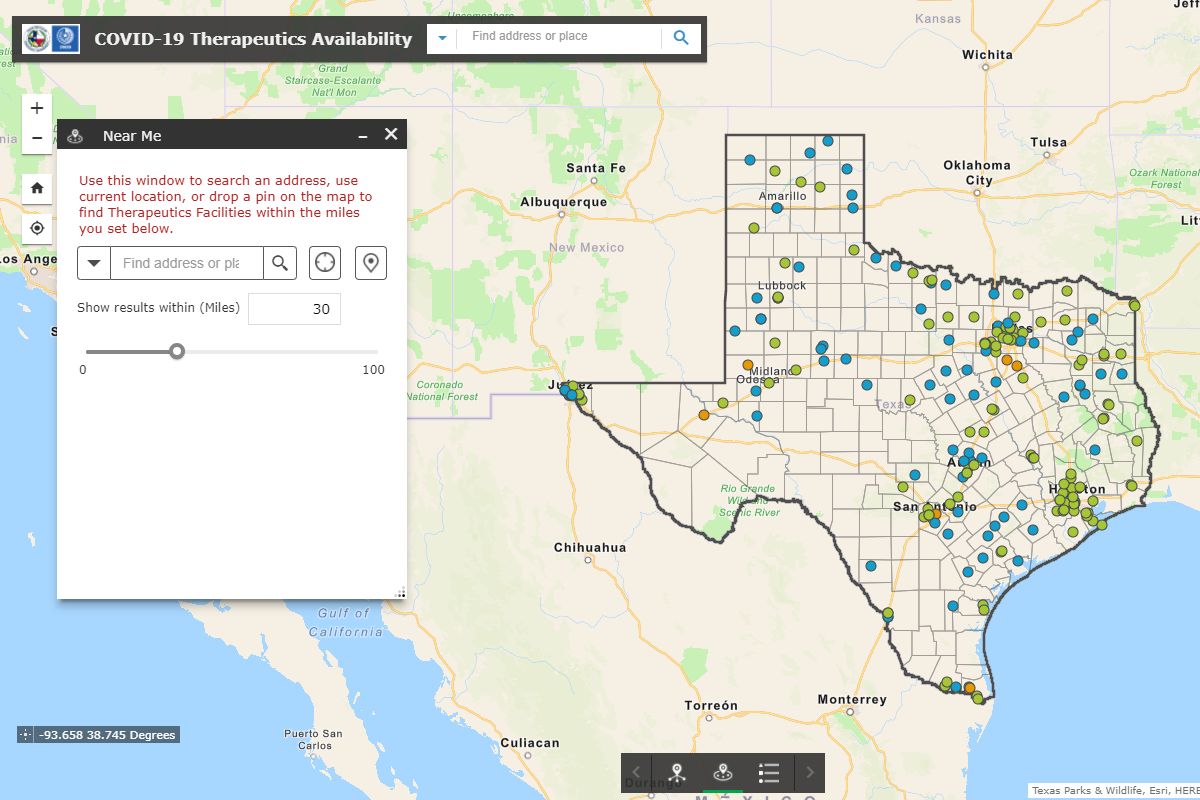This screenshot has width=1200, height=800.
Task: Click the Santa Fe city label
Action: [x=596, y=168]
